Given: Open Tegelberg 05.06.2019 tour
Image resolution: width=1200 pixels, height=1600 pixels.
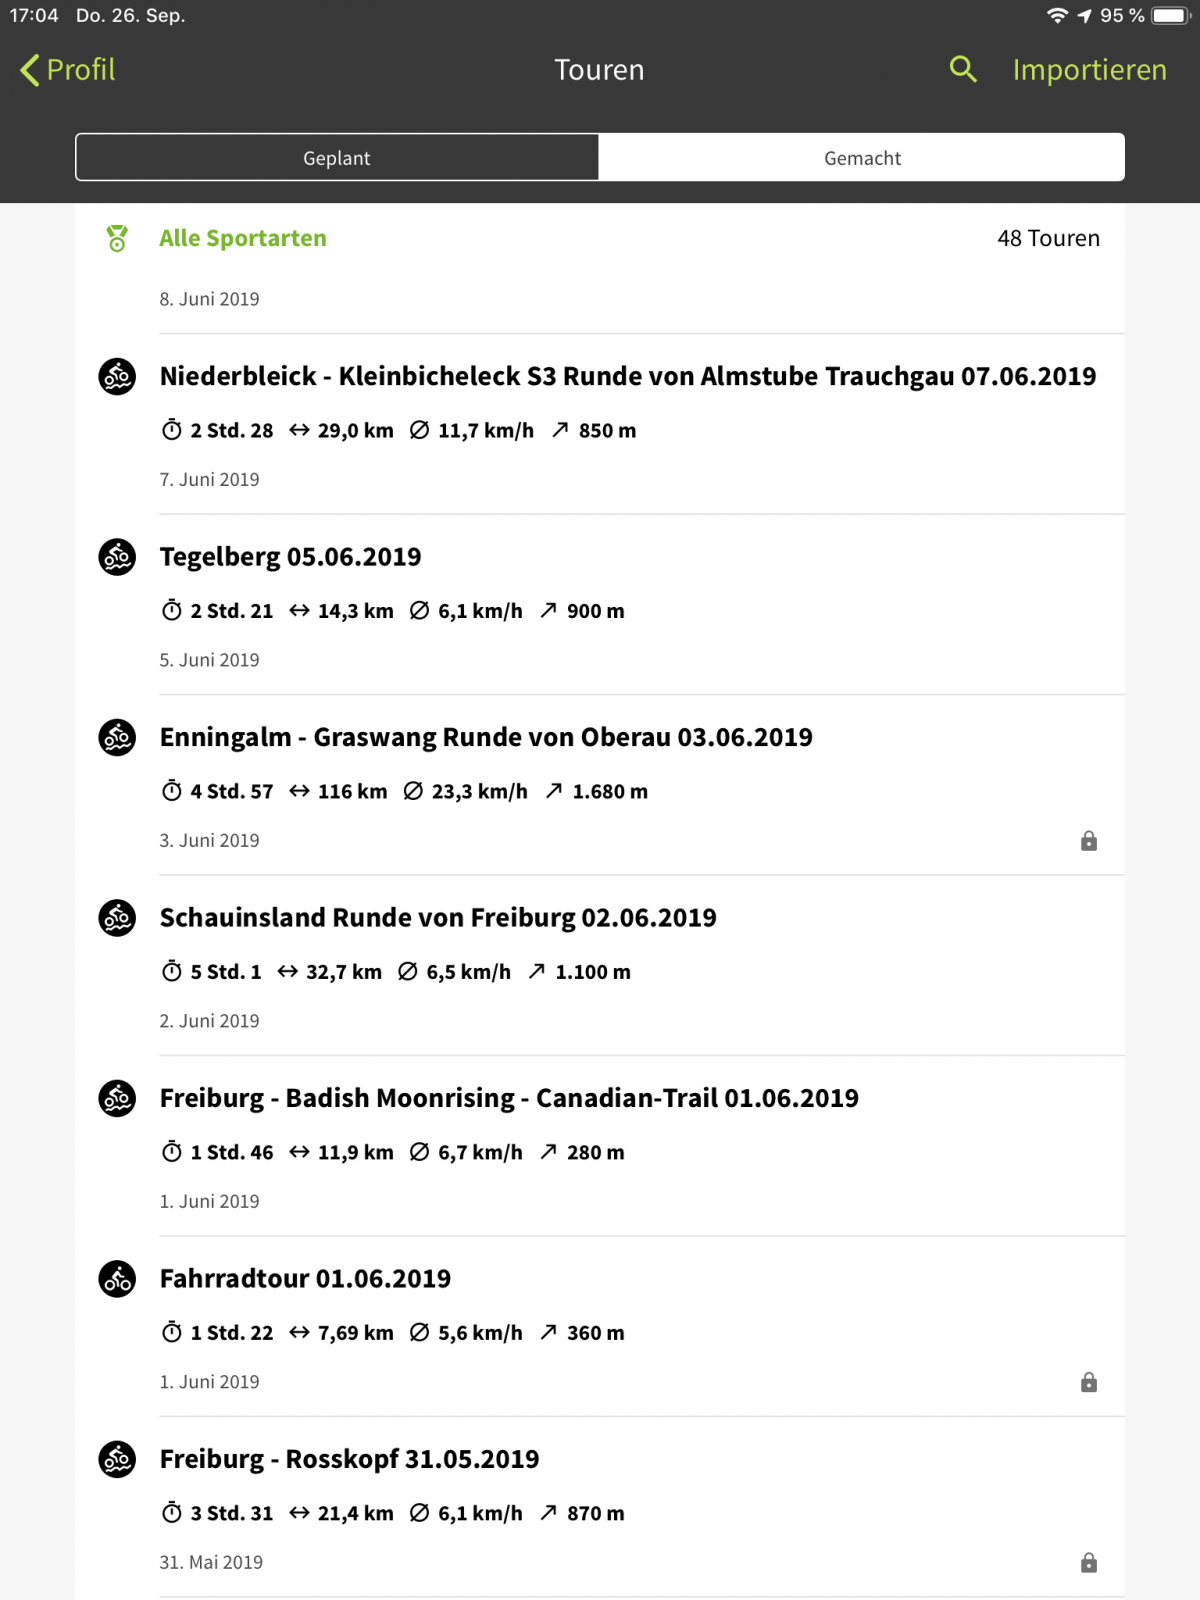Looking at the screenshot, I should [291, 557].
